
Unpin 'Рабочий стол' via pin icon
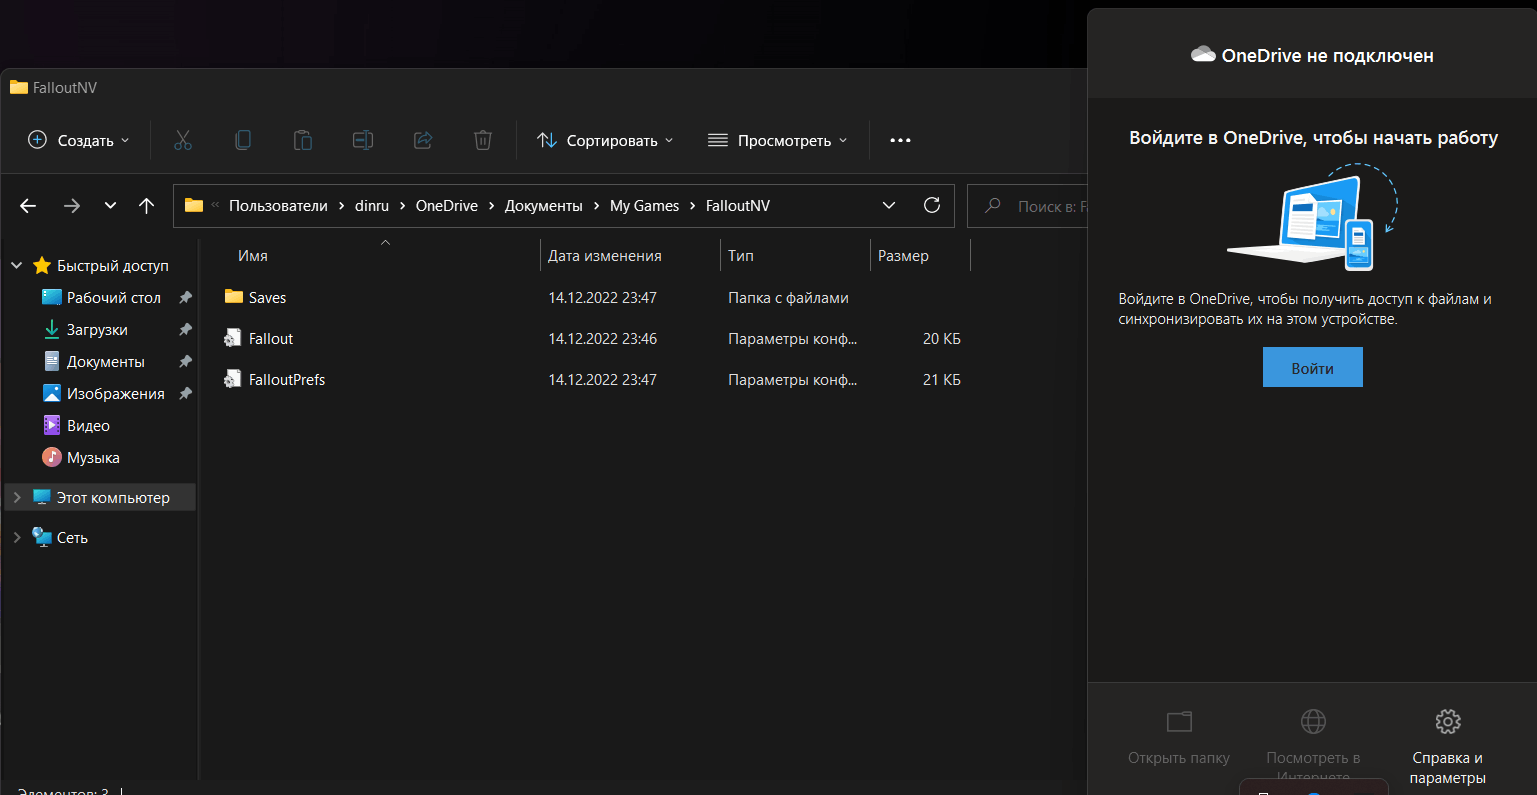pos(185,298)
